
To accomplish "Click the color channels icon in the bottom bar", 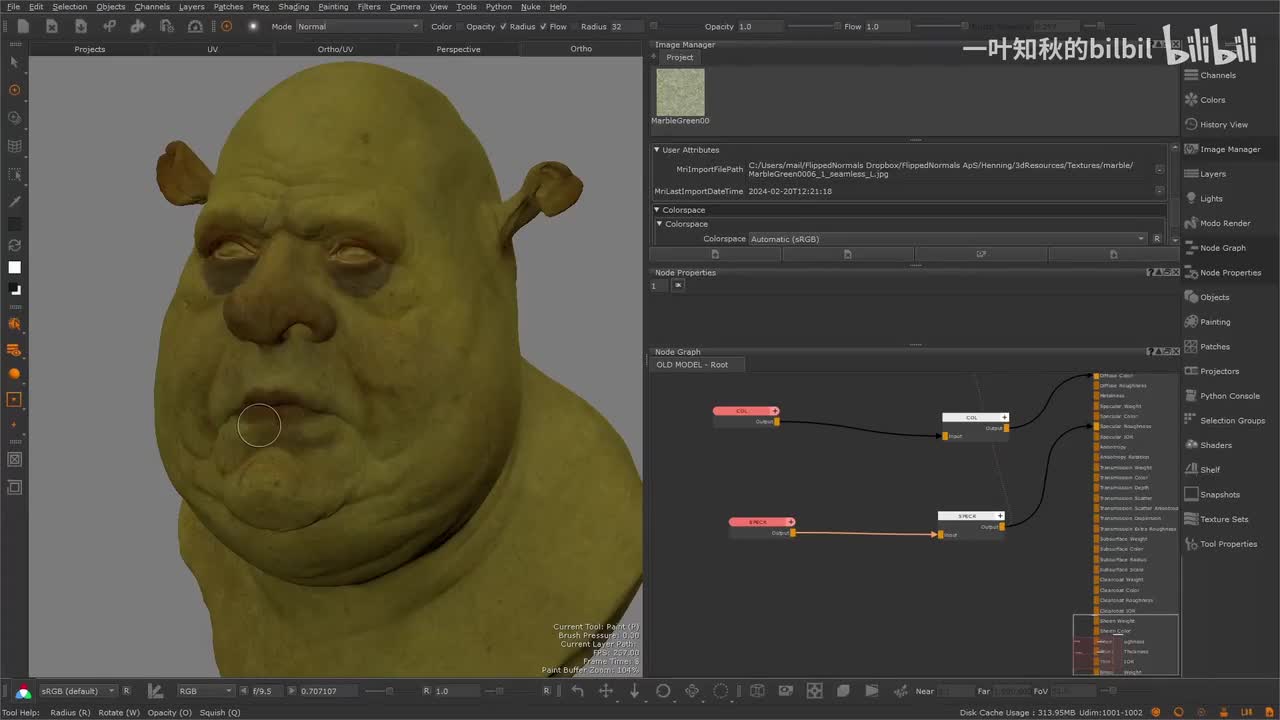I will click(x=22, y=691).
